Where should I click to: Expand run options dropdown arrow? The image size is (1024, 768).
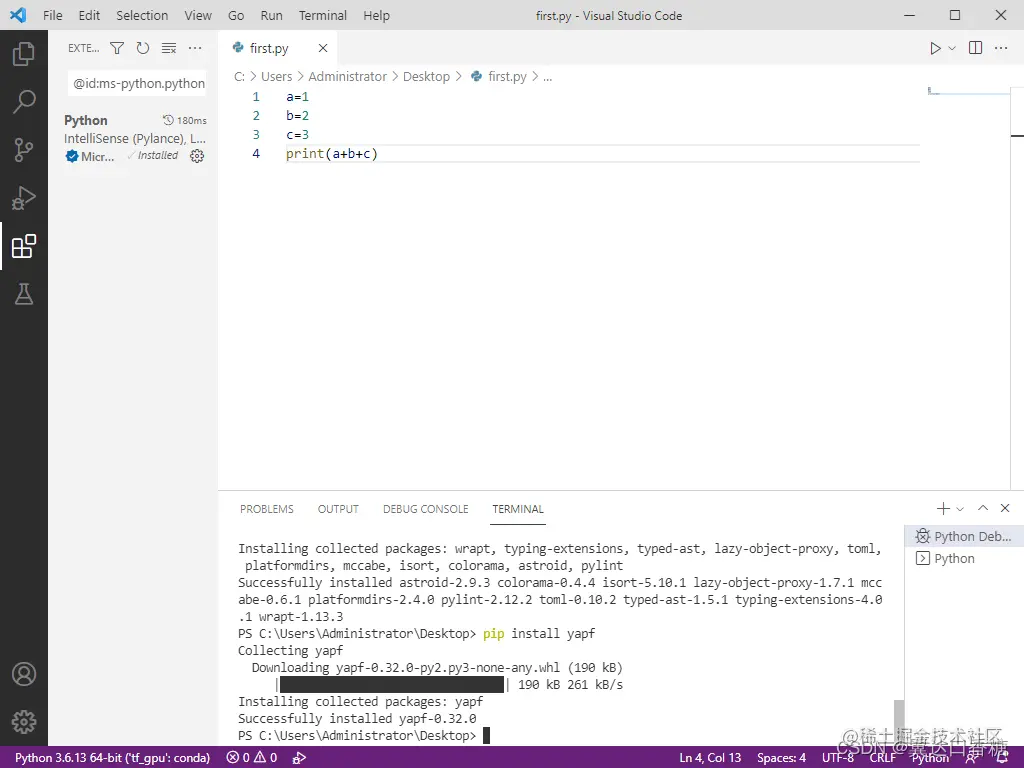(x=952, y=48)
